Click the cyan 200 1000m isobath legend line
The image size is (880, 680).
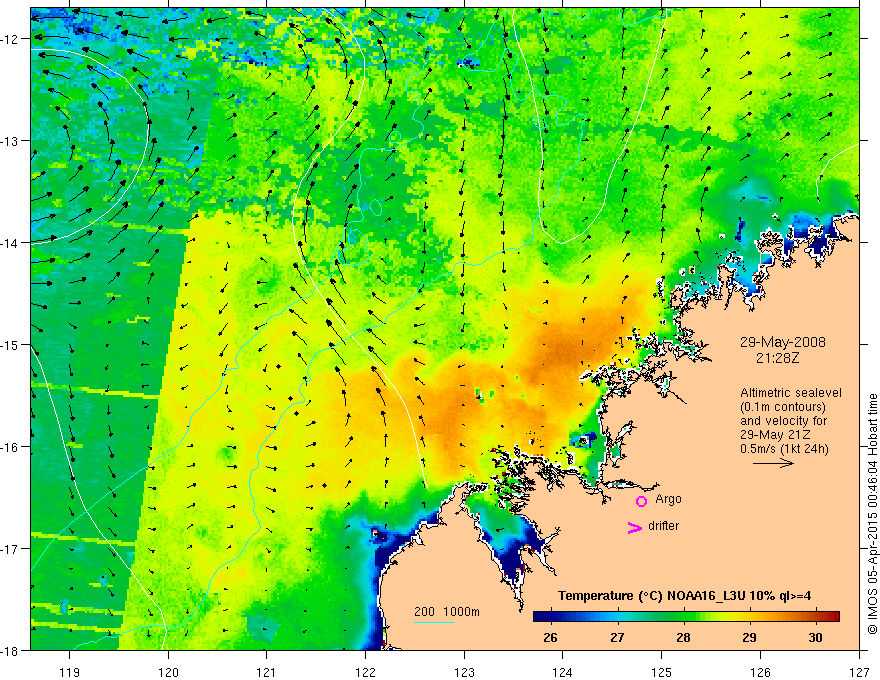pos(434,622)
